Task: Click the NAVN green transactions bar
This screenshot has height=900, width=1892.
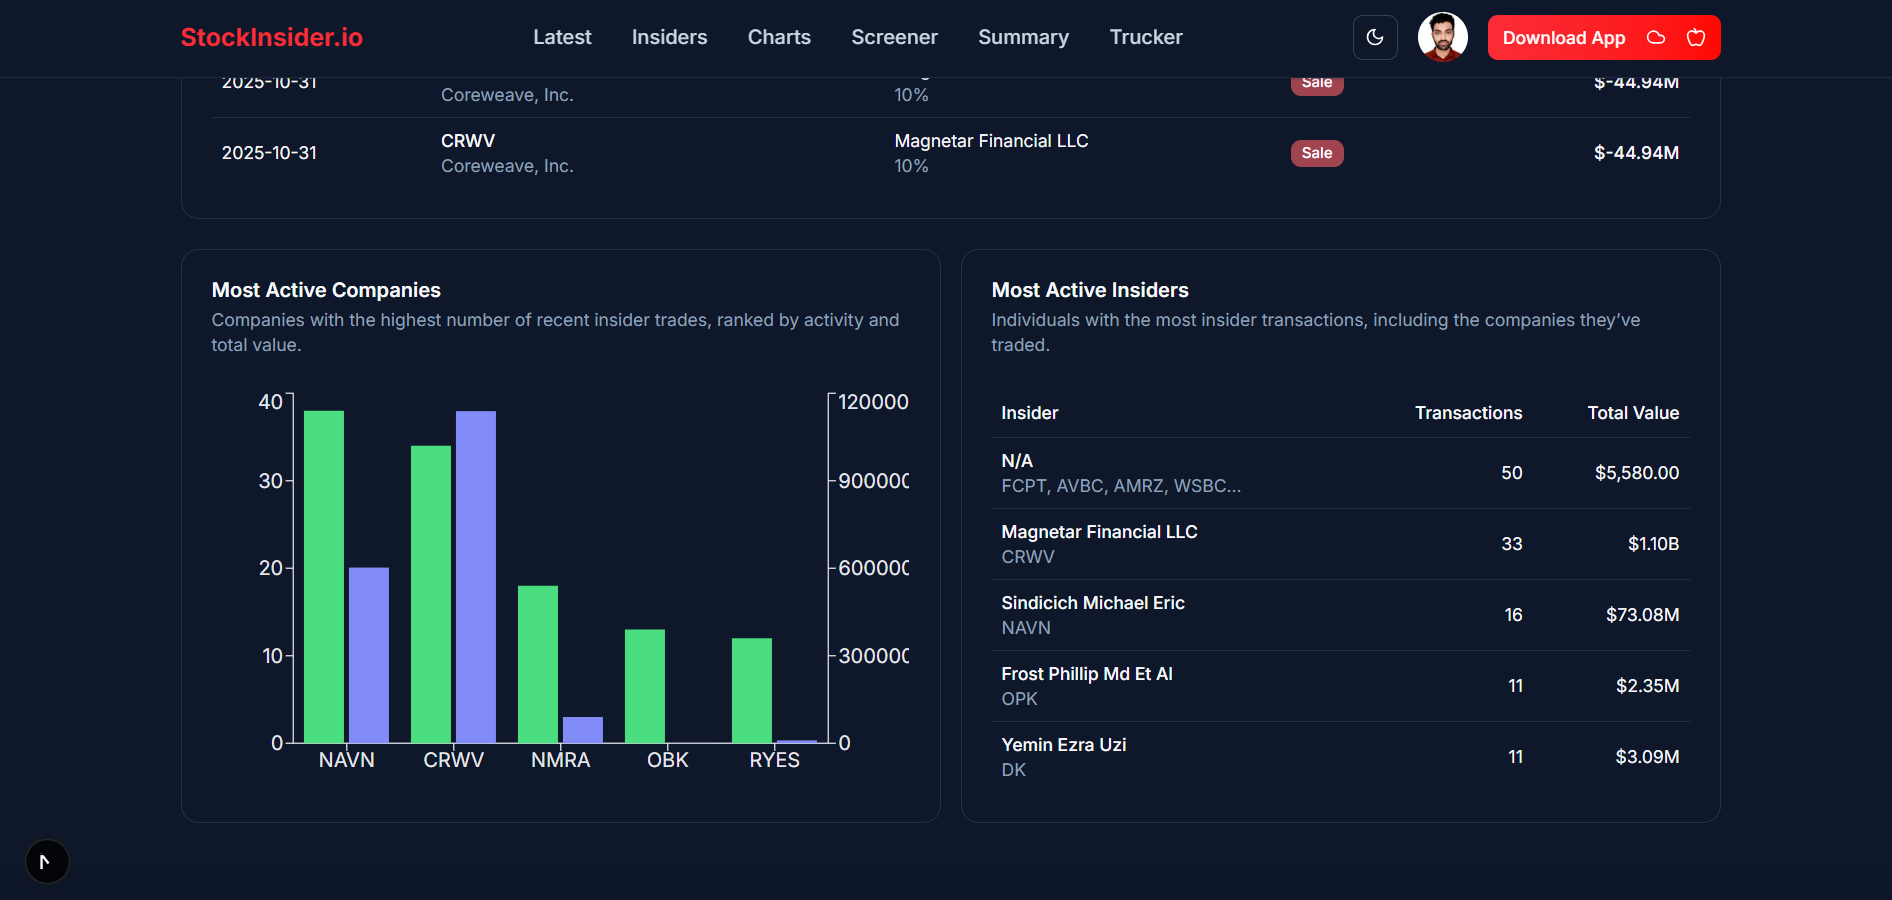Action: pyautogui.click(x=324, y=577)
